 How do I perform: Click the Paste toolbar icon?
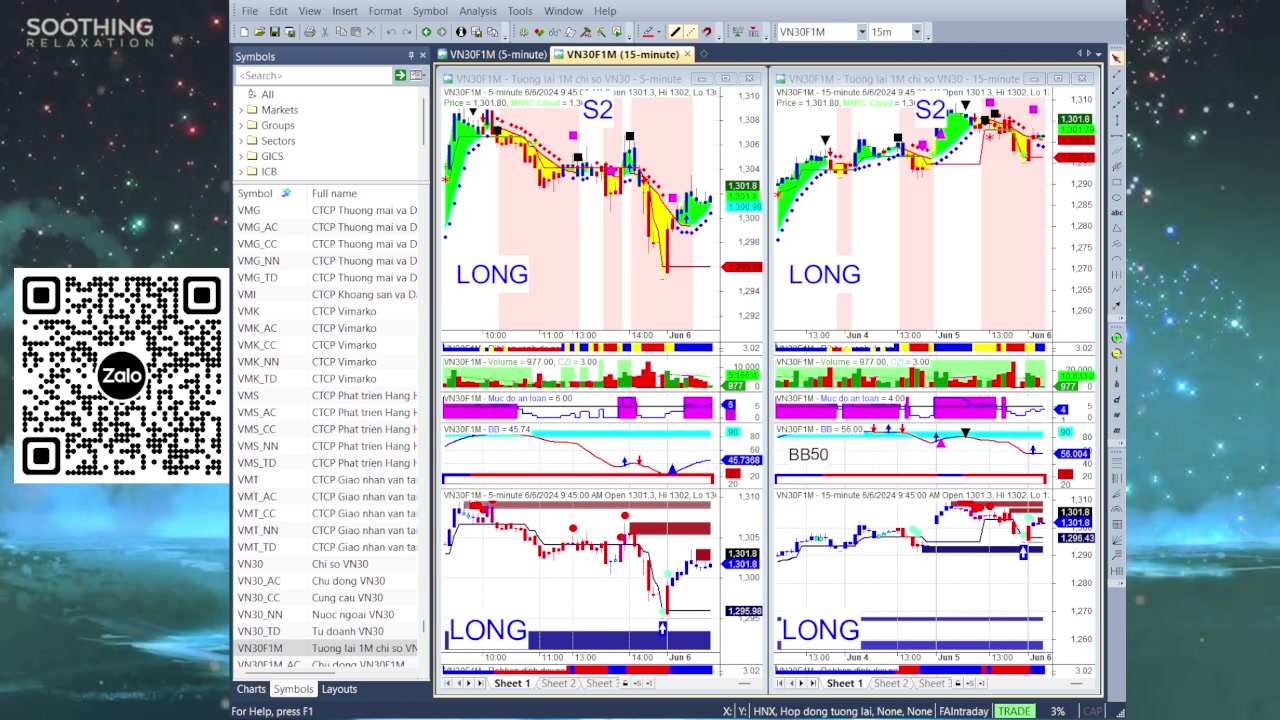click(356, 32)
